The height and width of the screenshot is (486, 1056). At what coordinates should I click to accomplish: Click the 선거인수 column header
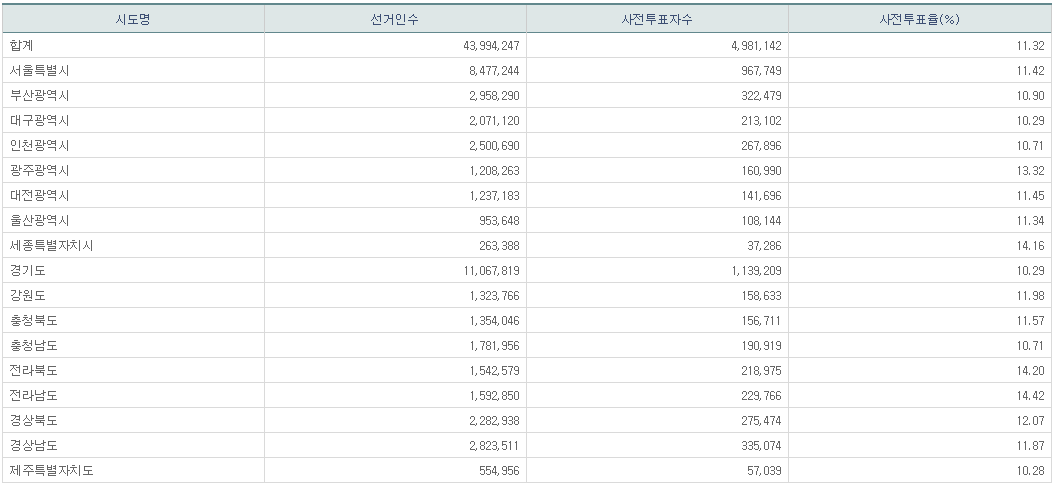point(395,20)
